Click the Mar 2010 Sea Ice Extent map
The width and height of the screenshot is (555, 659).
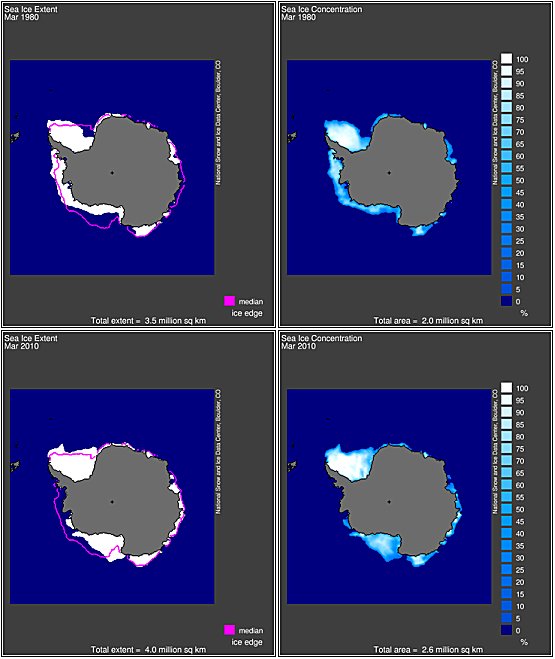112,496
